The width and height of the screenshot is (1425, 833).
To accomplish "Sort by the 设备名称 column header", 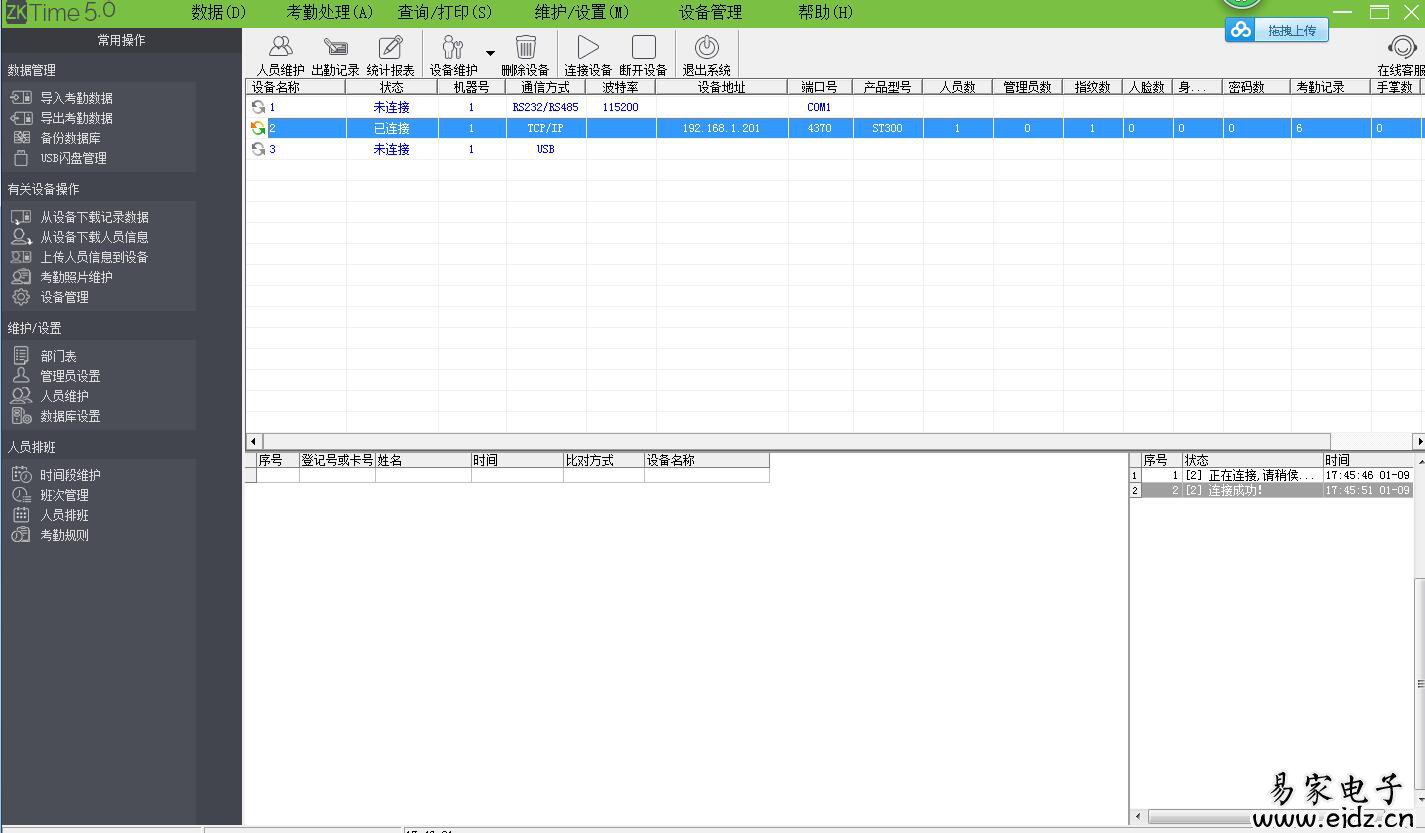I will [x=296, y=87].
